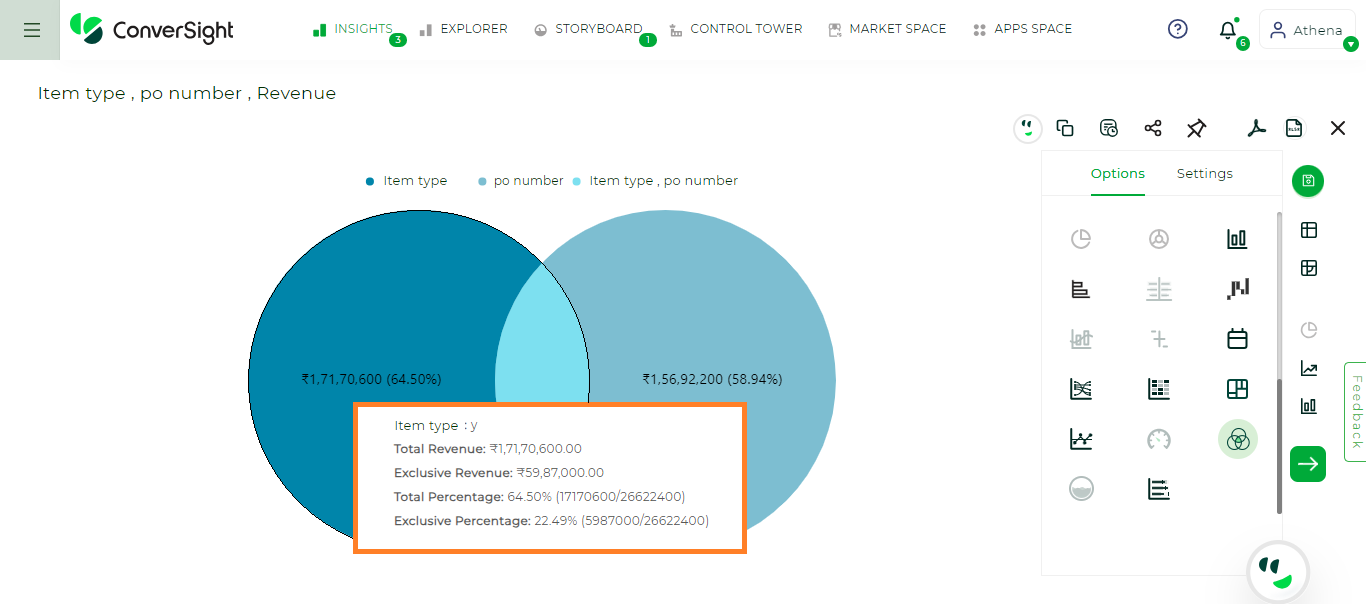Image resolution: width=1366 pixels, height=604 pixels.
Task: Open the INSIGHTS tab
Action: [353, 30]
